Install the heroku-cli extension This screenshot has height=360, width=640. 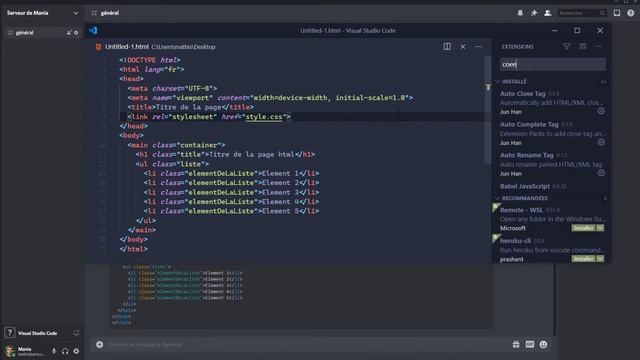point(583,259)
